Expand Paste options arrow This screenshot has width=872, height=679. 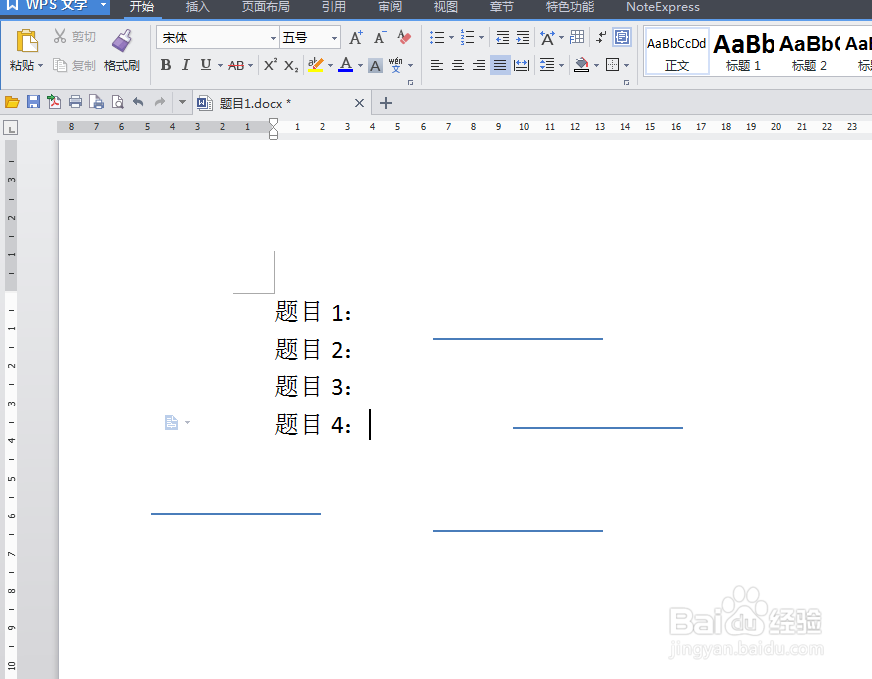tap(41, 66)
